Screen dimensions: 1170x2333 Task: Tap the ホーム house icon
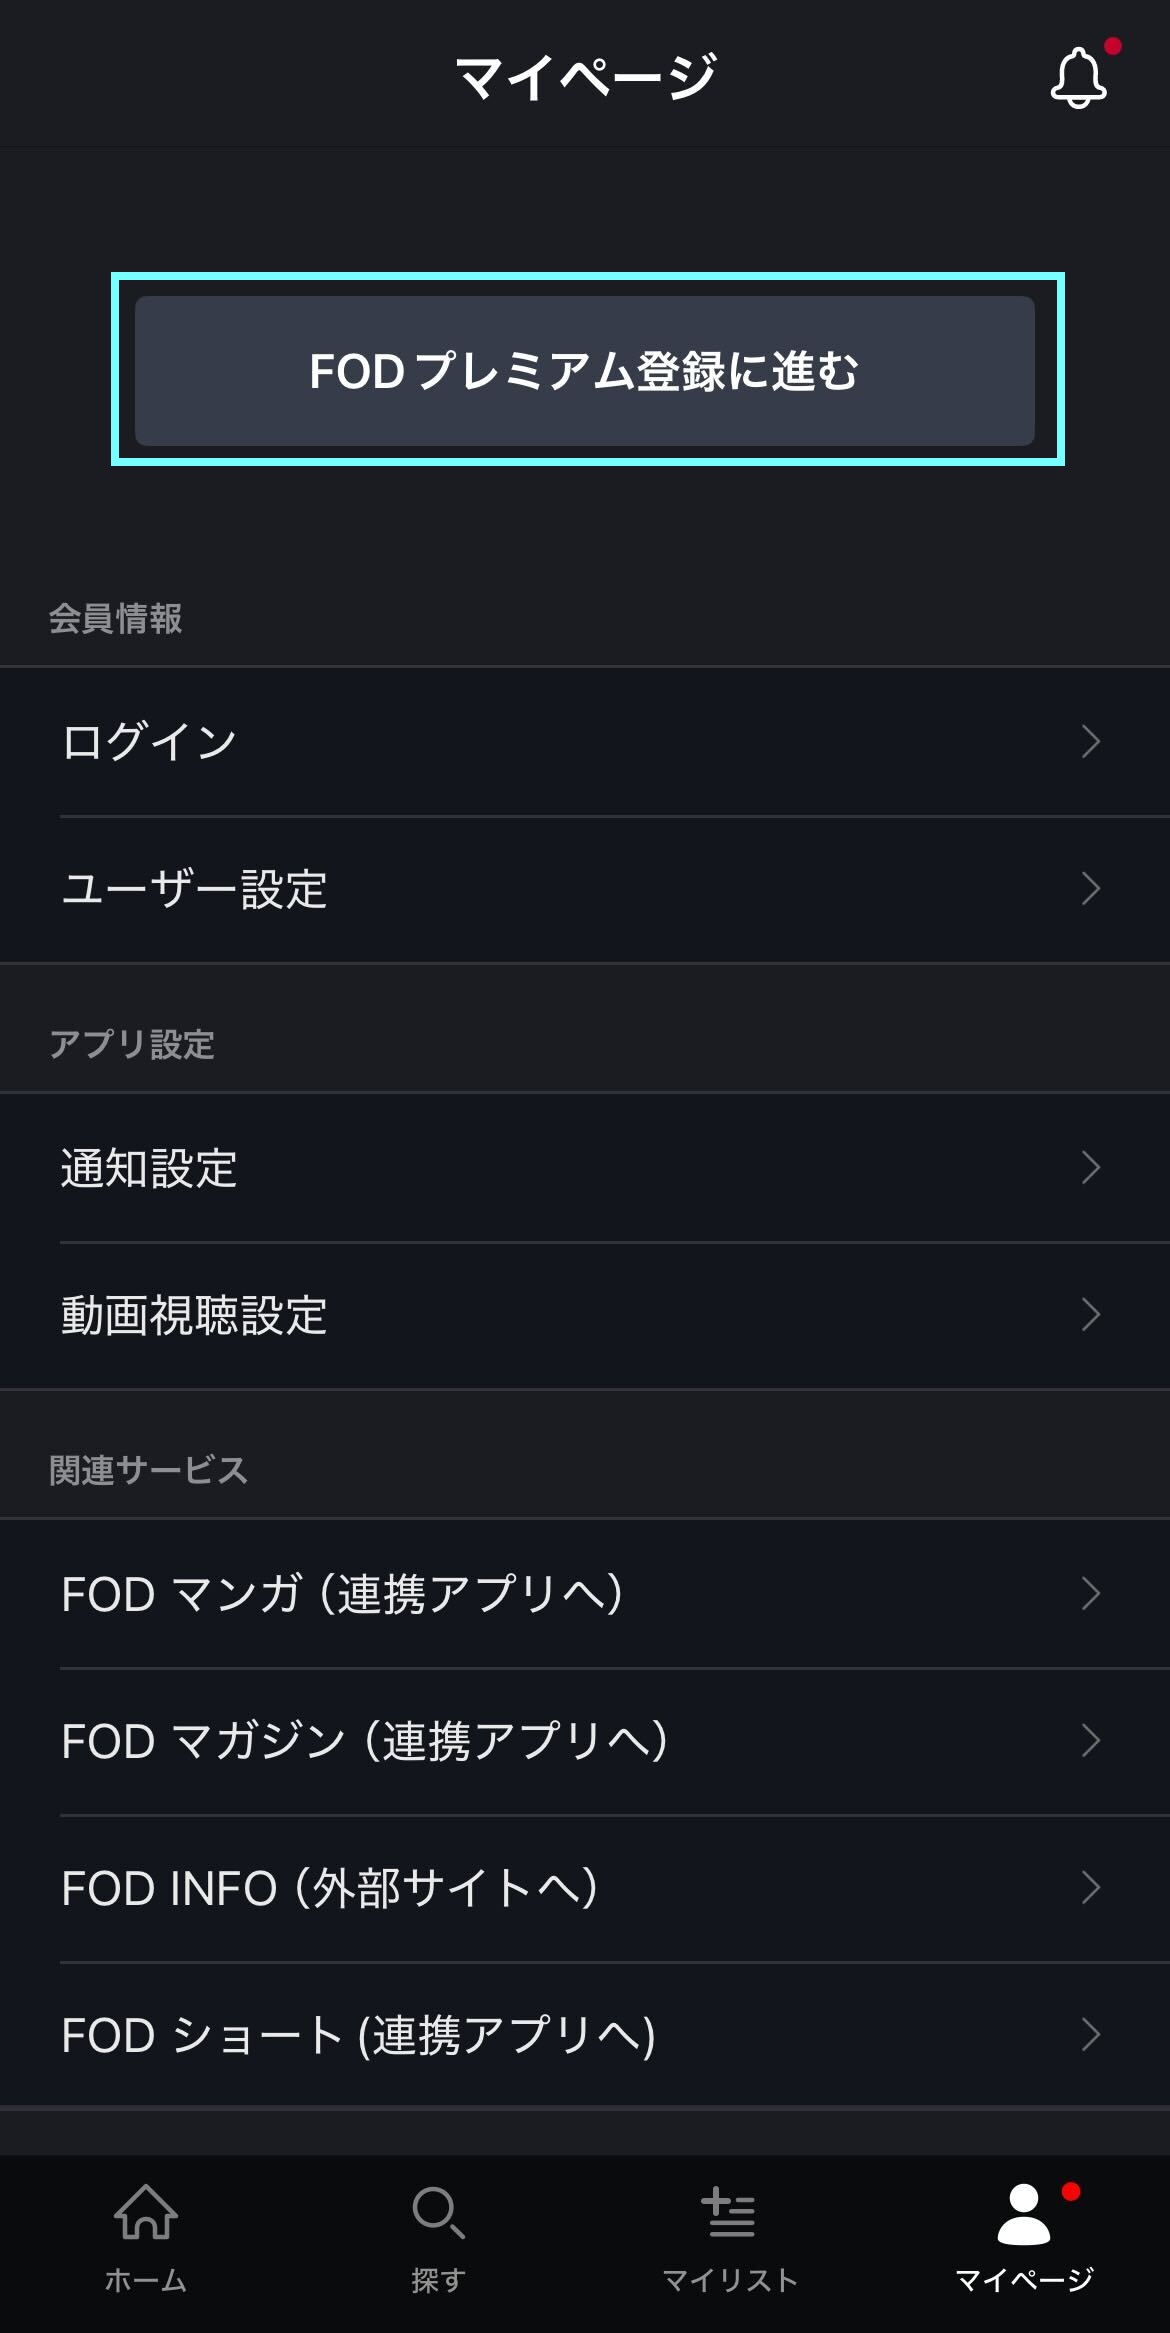click(x=146, y=2212)
